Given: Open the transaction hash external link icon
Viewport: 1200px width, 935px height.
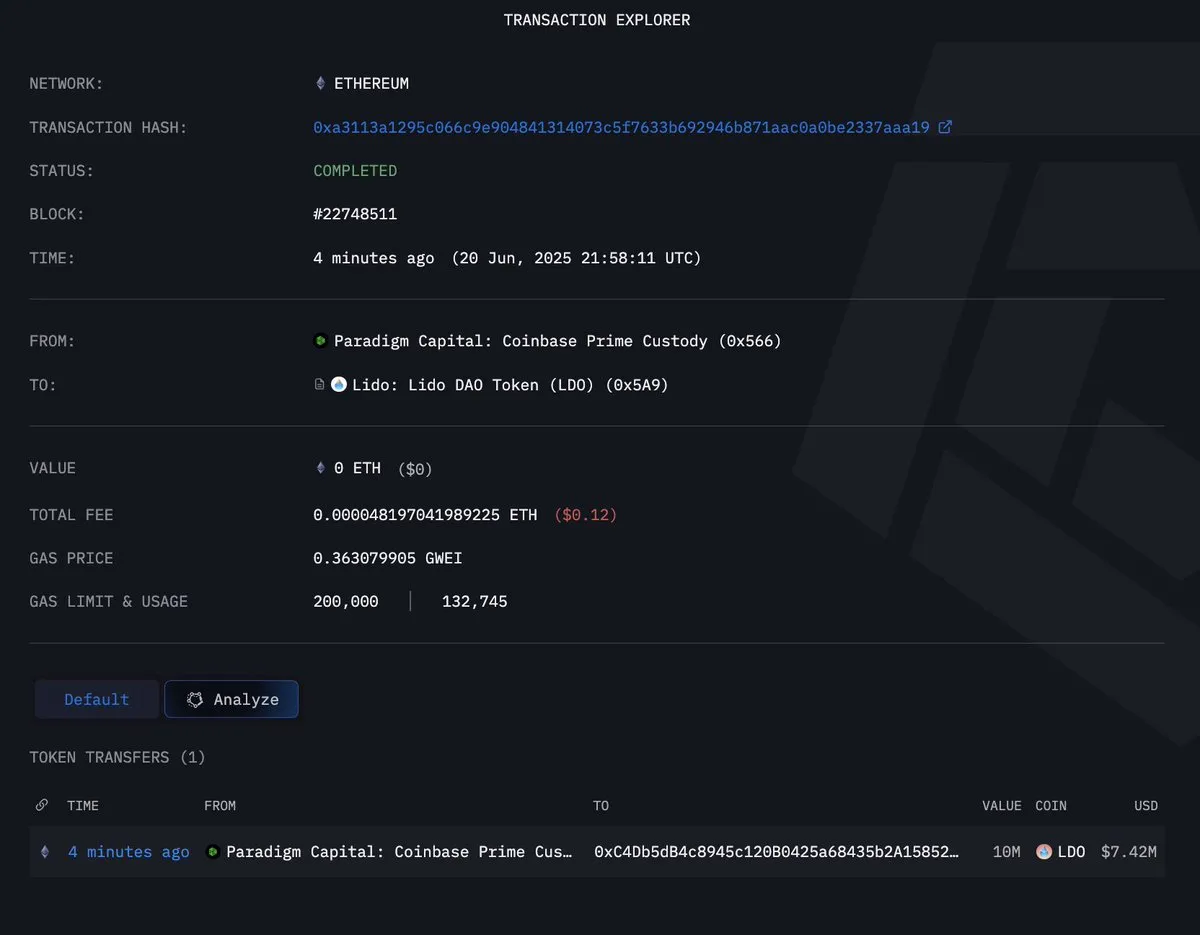Looking at the screenshot, I should click(x=945, y=127).
